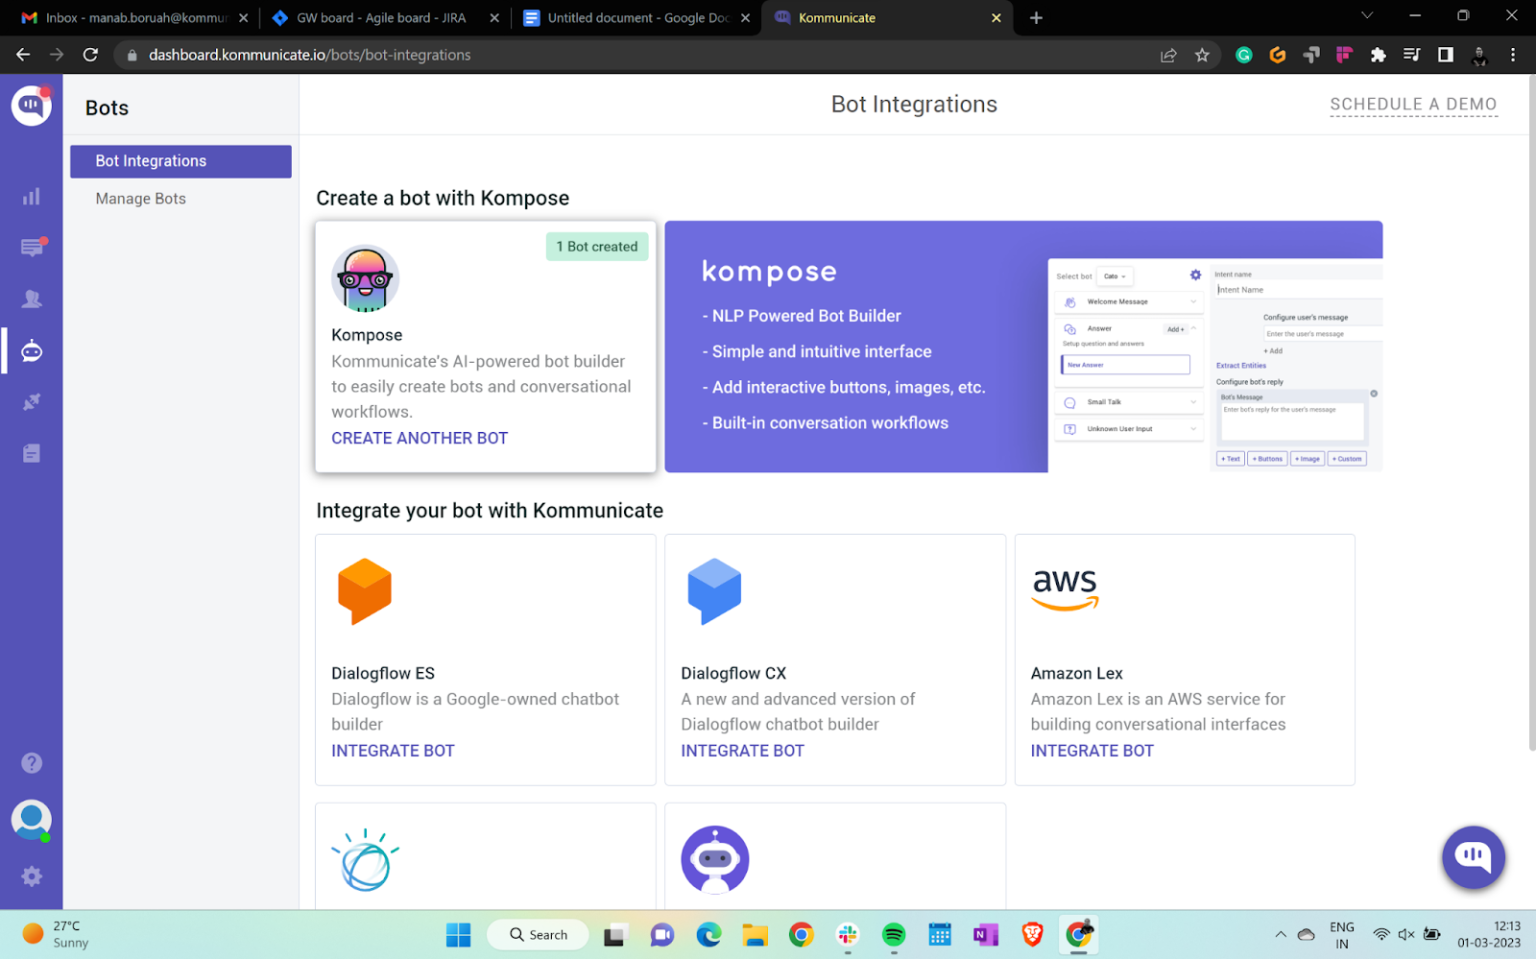
Task: Open the Users section via the people icon
Action: (31, 299)
